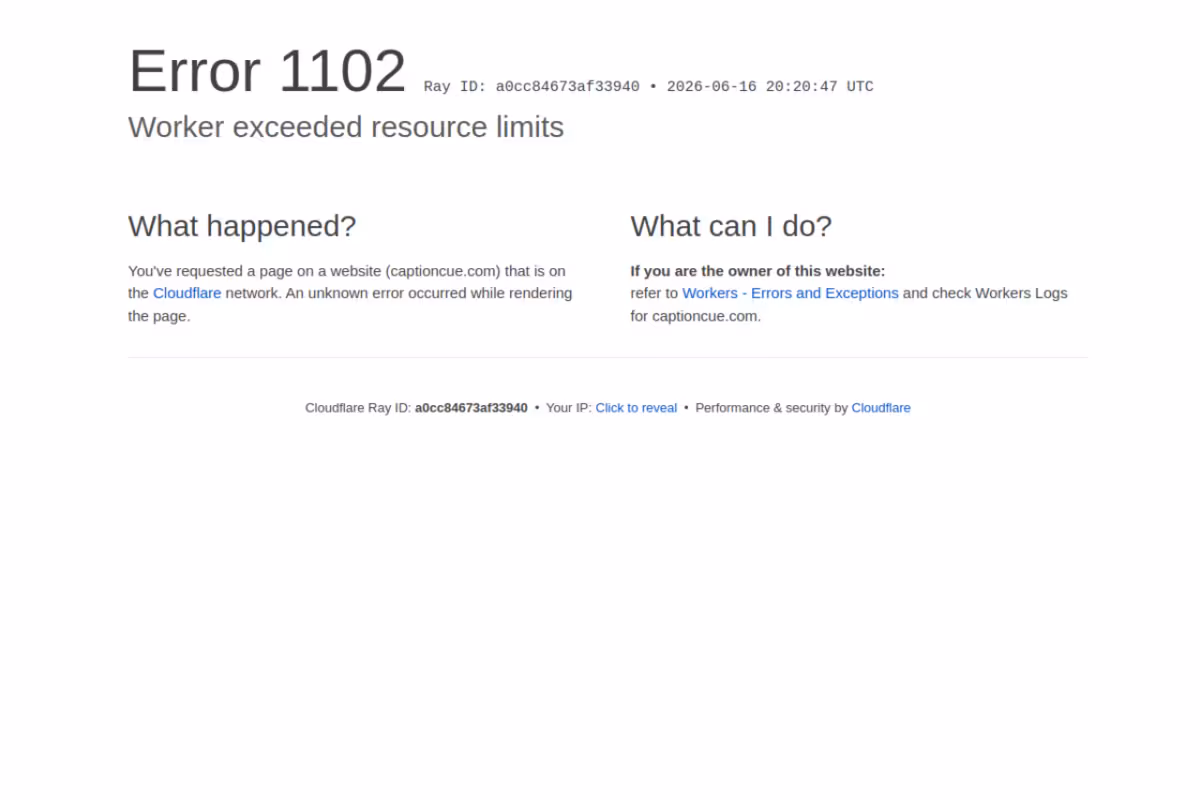Click the 'Performance & security by' footer text
Screen dimensions: 1200x800
(771, 408)
